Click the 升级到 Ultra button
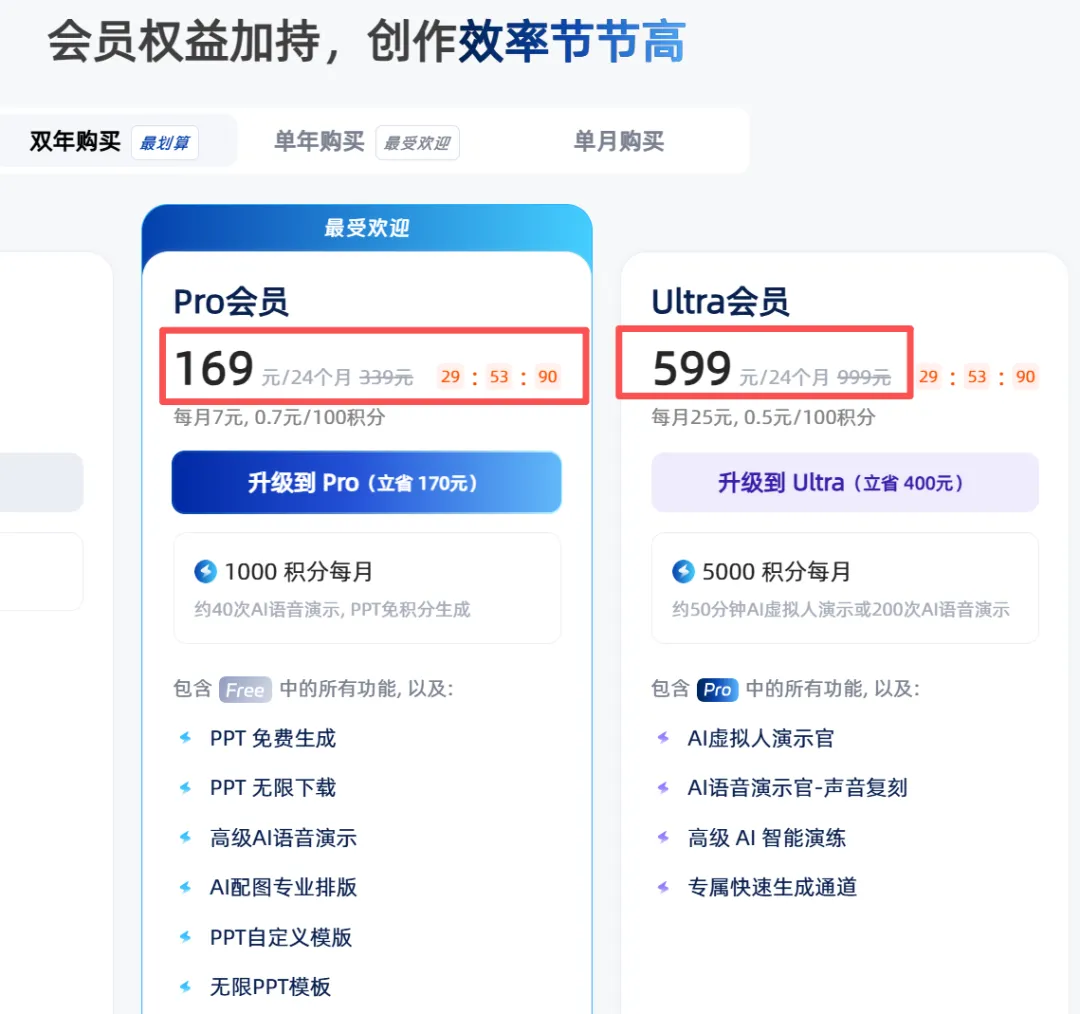Image resolution: width=1080 pixels, height=1014 pixels. tap(844, 482)
